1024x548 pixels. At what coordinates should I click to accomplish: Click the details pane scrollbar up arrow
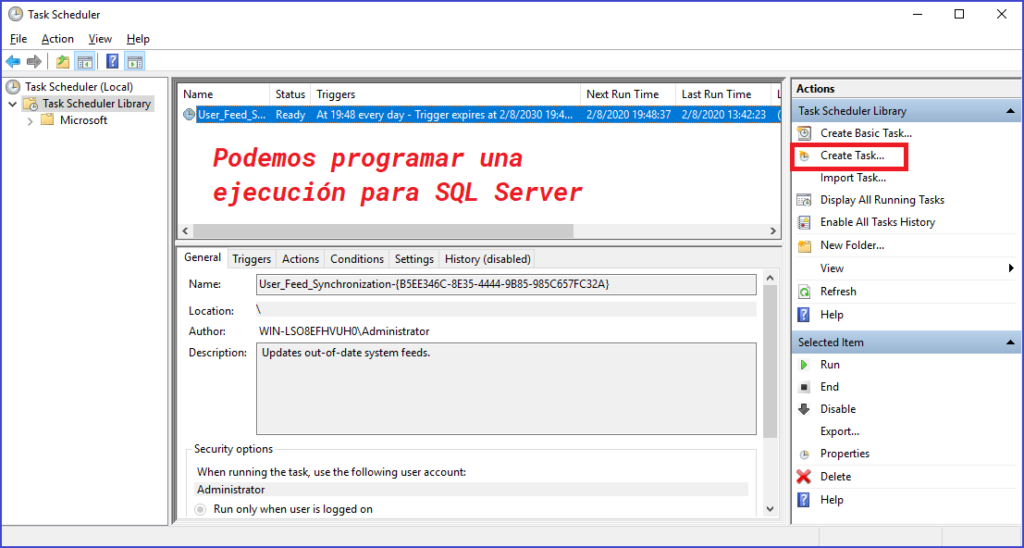(x=770, y=278)
